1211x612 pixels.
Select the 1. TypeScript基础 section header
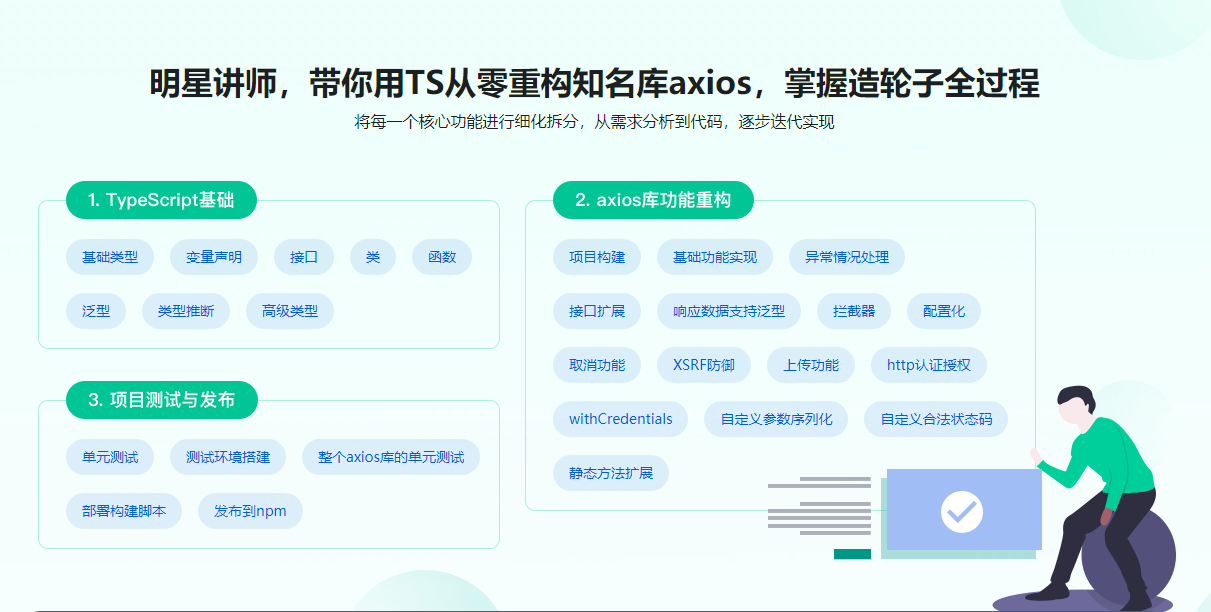[161, 200]
